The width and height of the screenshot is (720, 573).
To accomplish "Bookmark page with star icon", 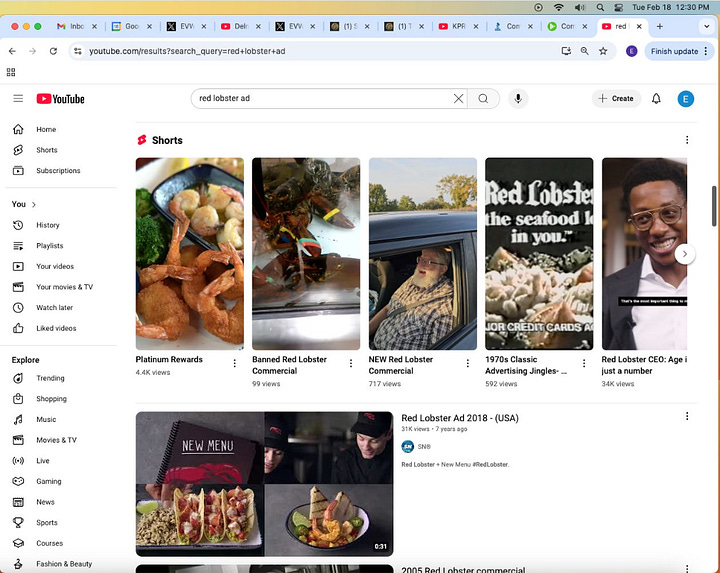I will [603, 51].
